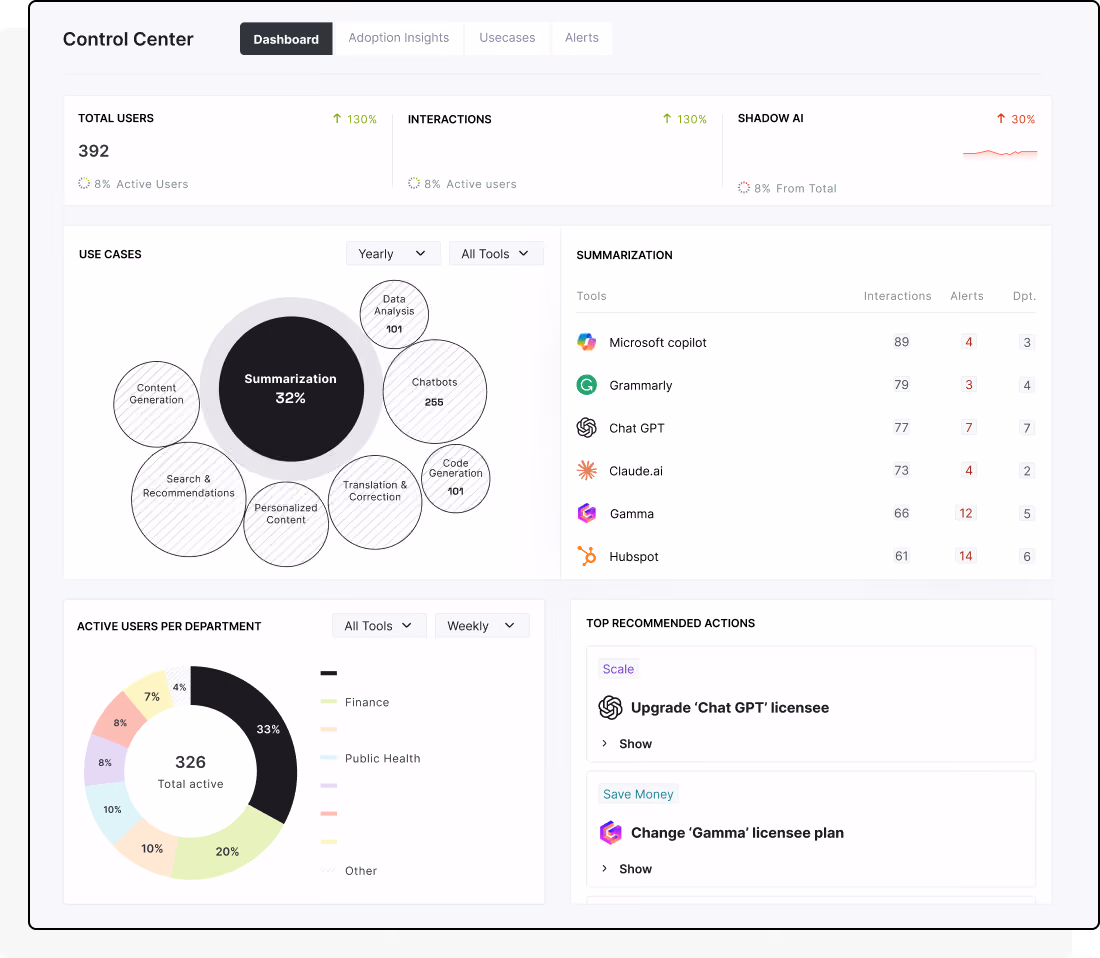Image resolution: width=1100 pixels, height=958 pixels.
Task: Click the Public Health legend swatch
Action: point(328,757)
